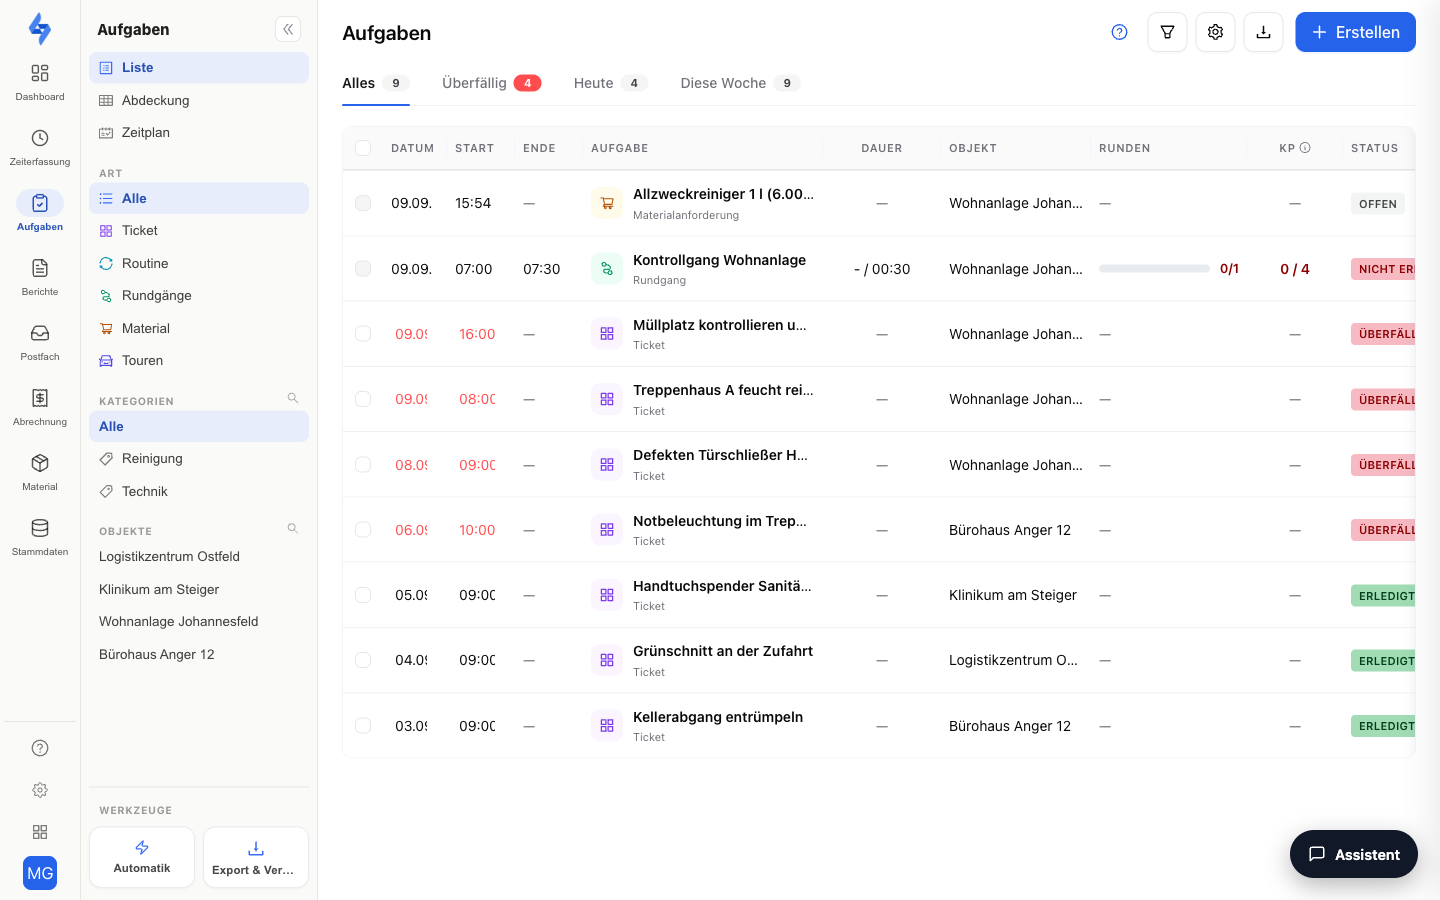Open the Stammdaten database icon
The height and width of the screenshot is (900, 1440).
coord(40,528)
